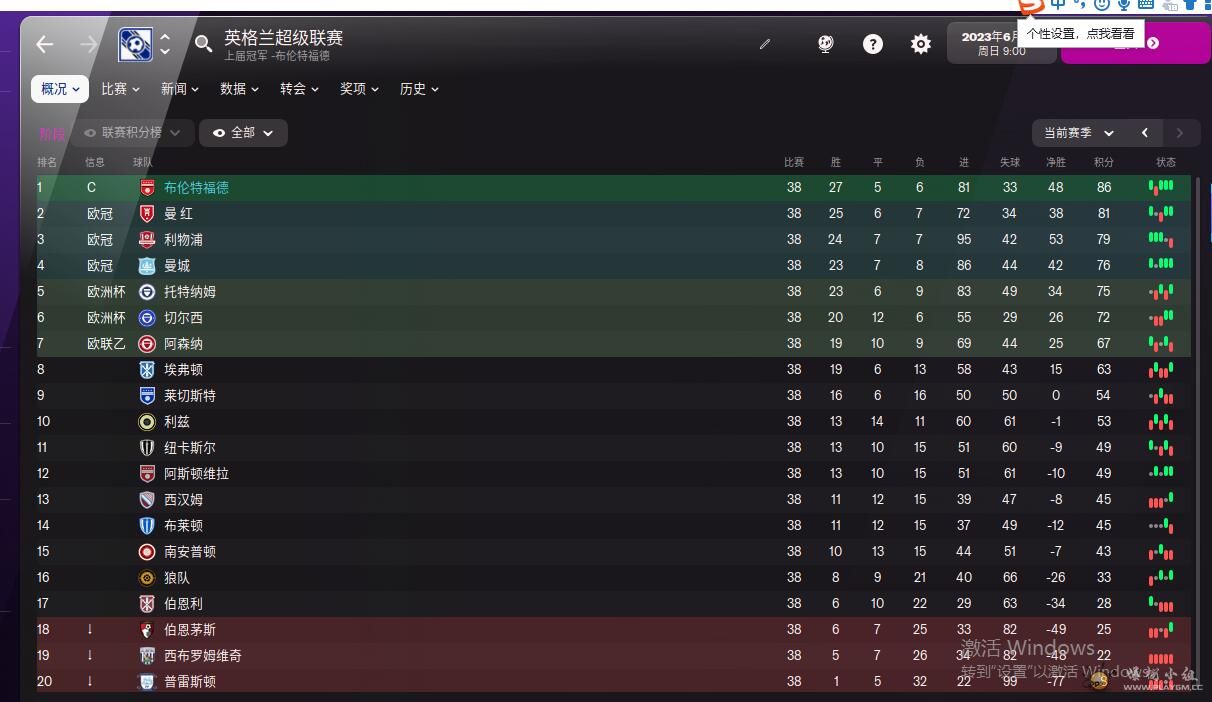This screenshot has height=702, width=1212.
Task: Expand the 概况 overview dropdown
Action: pos(60,89)
